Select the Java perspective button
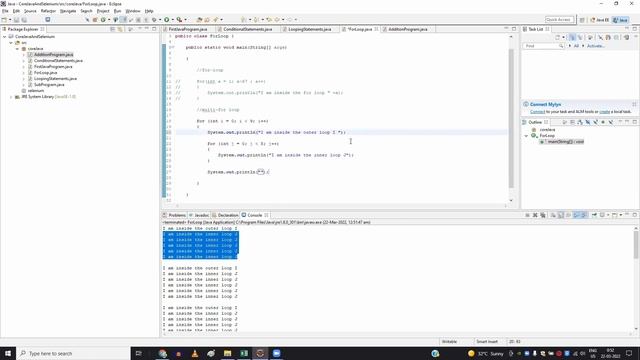This screenshot has width=640, height=360. click(620, 20)
